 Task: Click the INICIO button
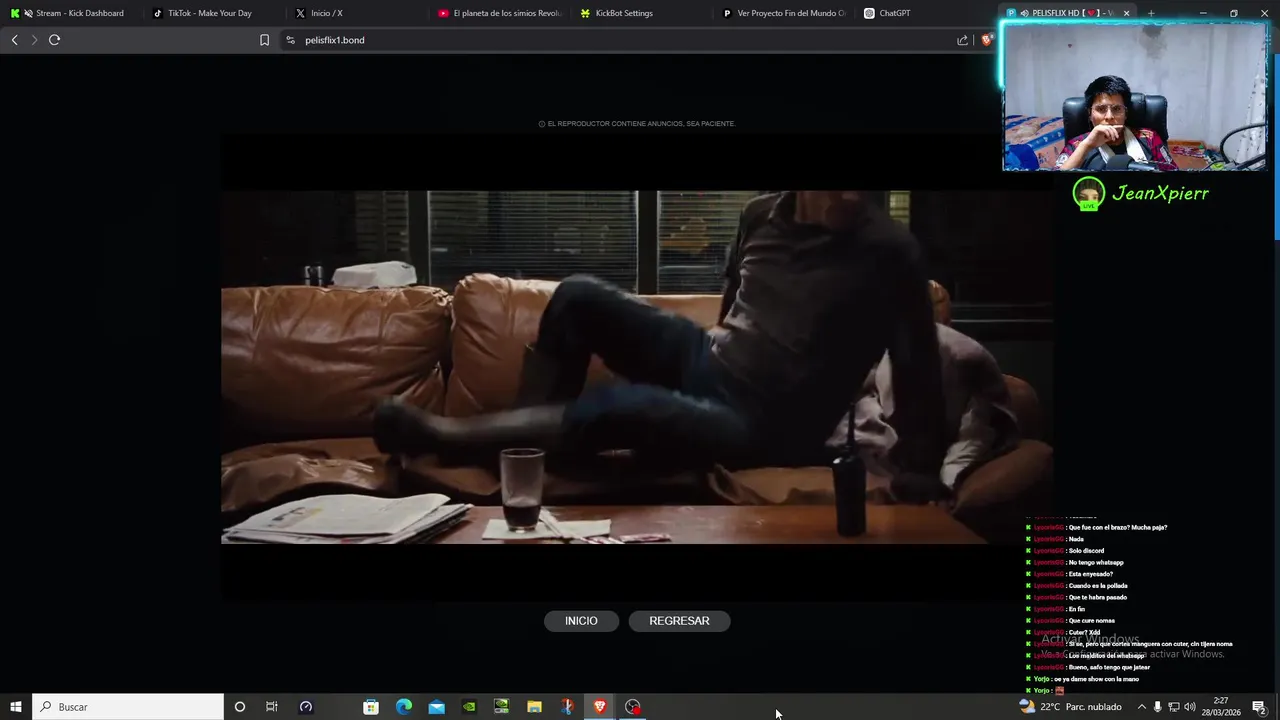pos(581,621)
